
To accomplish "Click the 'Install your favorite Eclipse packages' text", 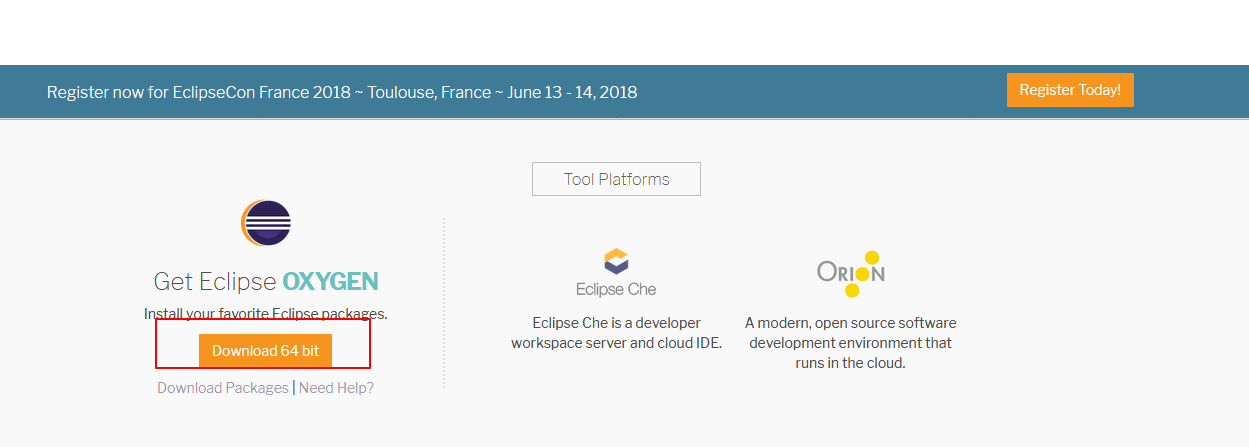I will point(266,314).
